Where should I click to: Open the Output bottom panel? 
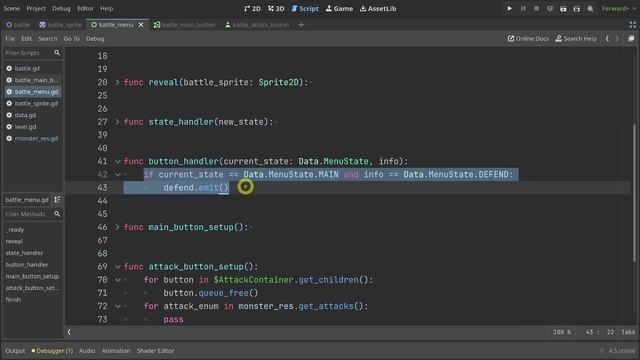pos(15,351)
